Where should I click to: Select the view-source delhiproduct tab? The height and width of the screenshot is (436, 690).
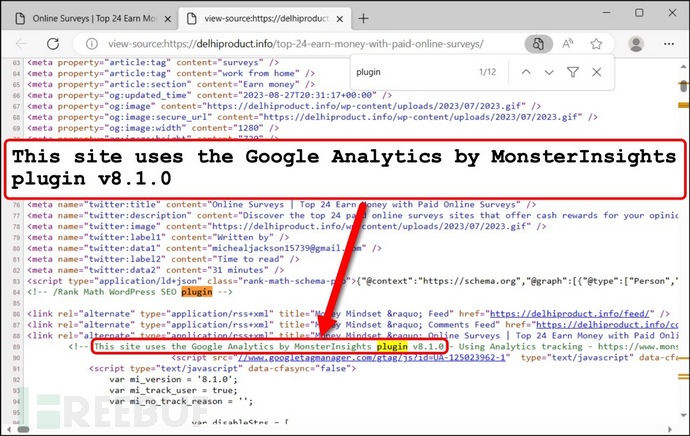(x=265, y=19)
